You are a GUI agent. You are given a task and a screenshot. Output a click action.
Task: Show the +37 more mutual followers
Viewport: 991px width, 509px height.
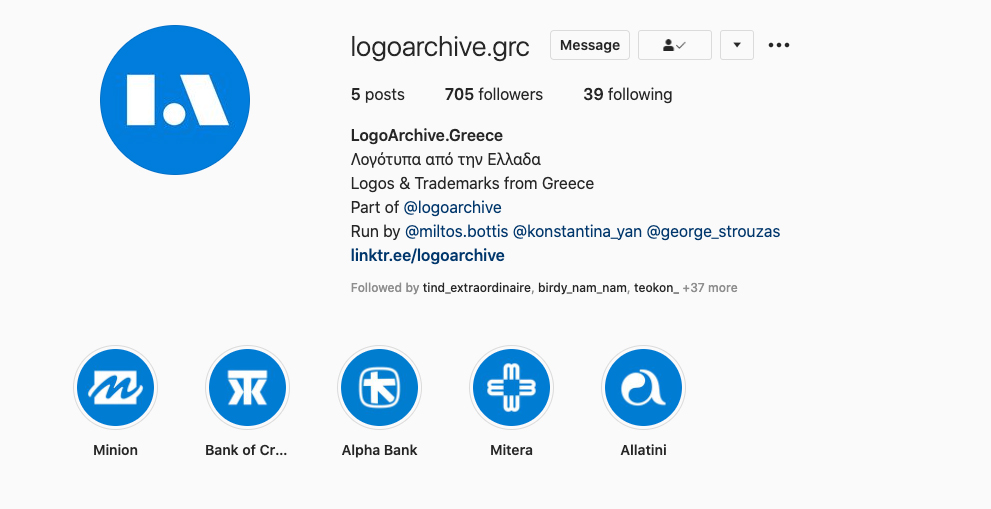pyautogui.click(x=710, y=288)
